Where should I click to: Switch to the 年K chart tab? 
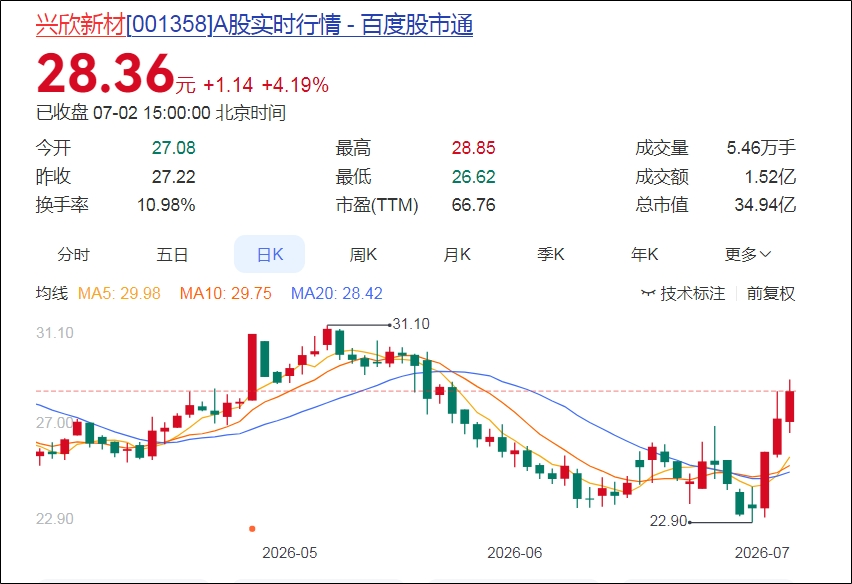coord(644,254)
